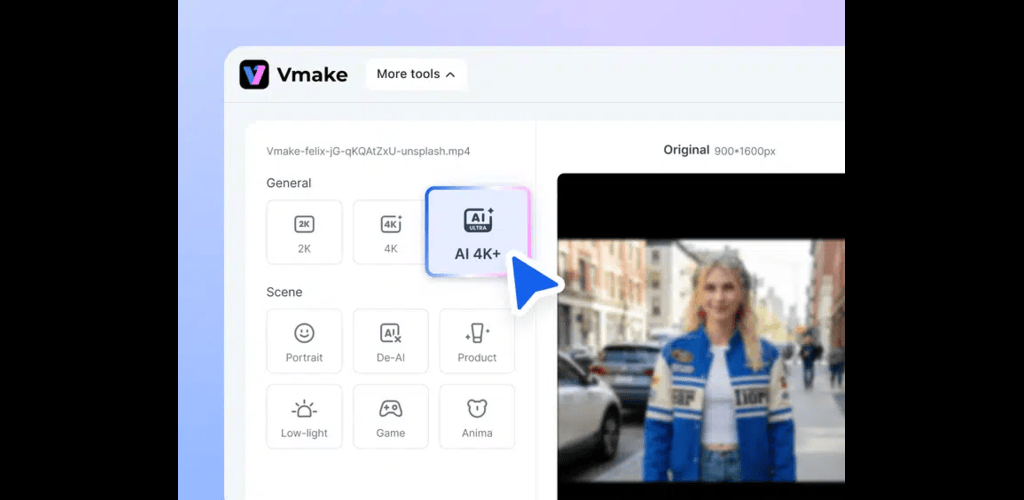Choose the 4K resolution tile
This screenshot has width=1024, height=500.
tap(390, 232)
